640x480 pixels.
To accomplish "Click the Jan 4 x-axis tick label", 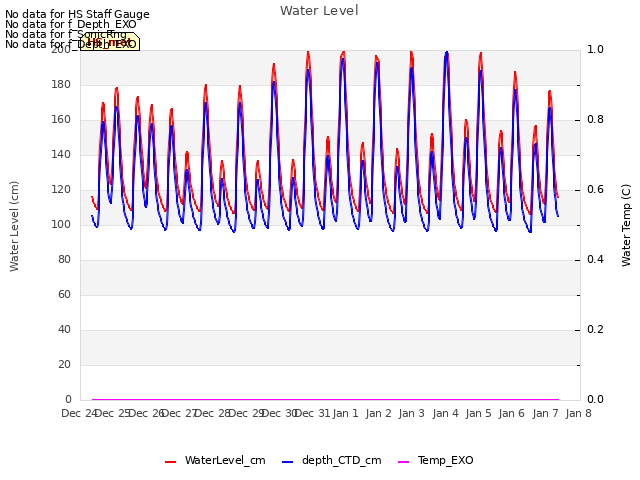I will coord(445,413).
